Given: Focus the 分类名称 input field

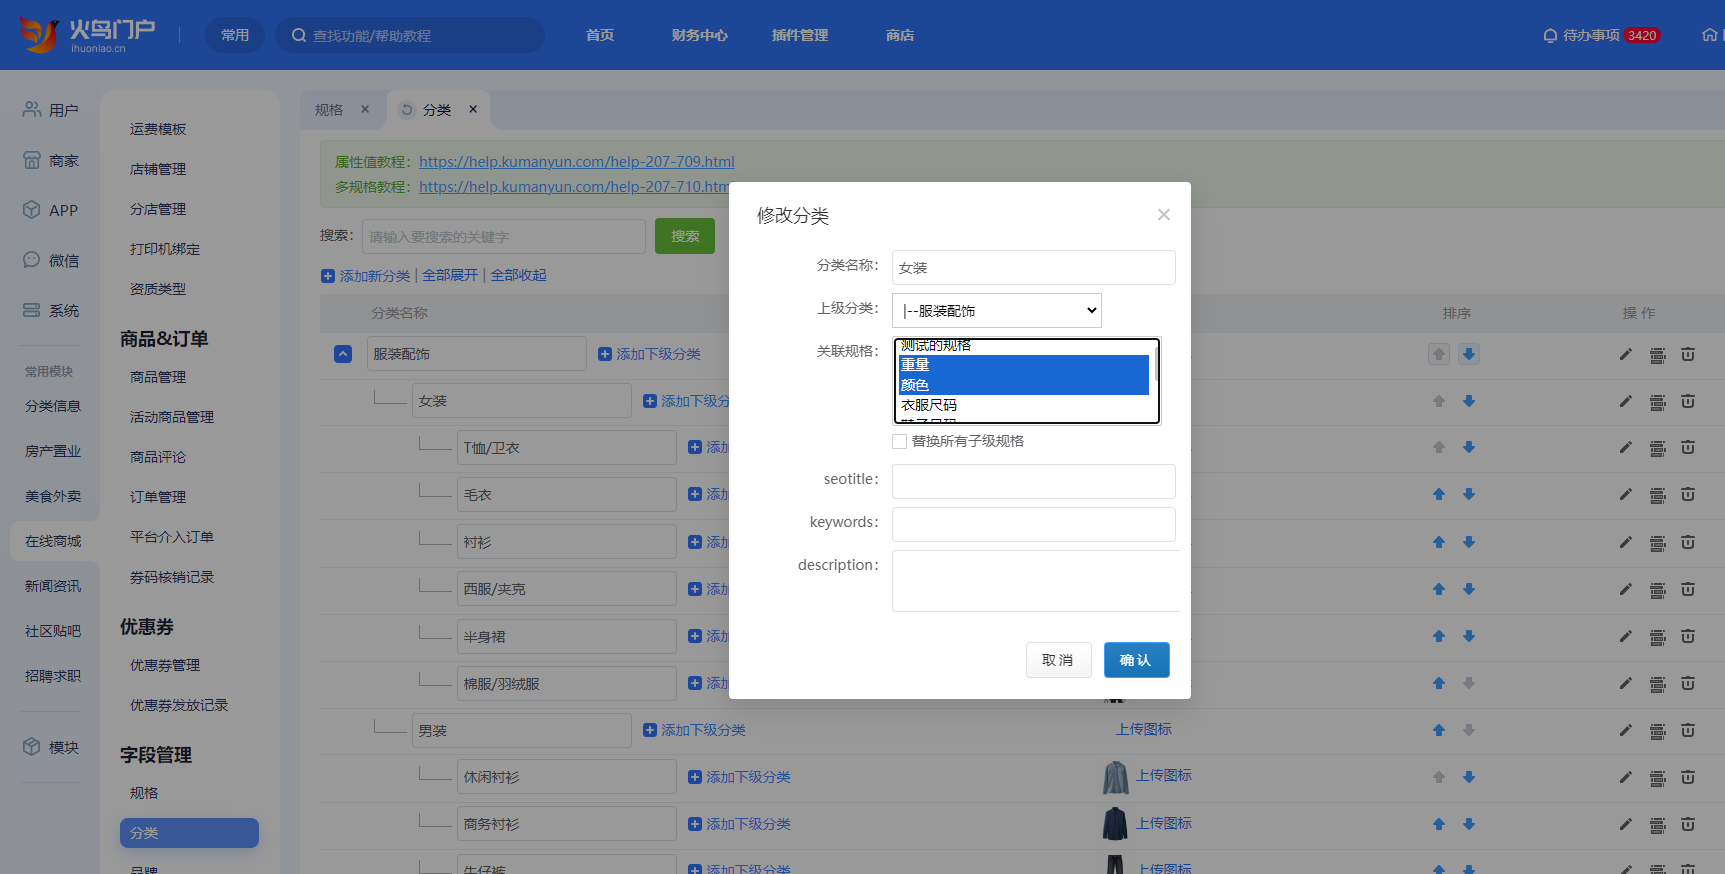Looking at the screenshot, I should point(1034,267).
